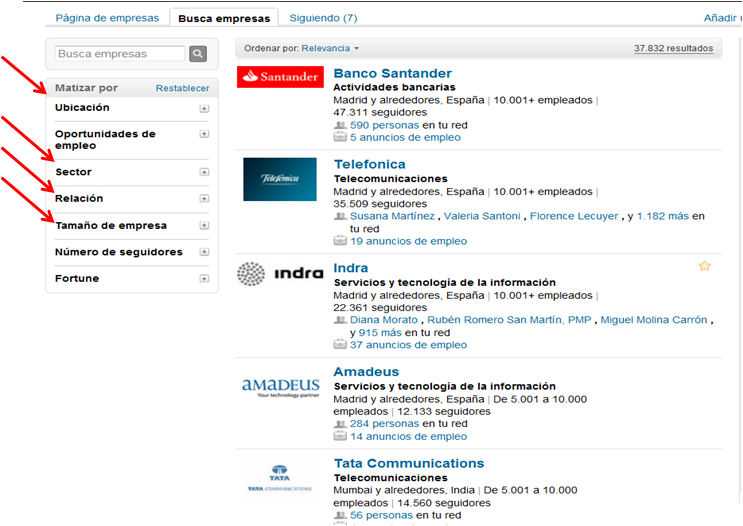
Task: Click the Añadir link at top right
Action: [x=722, y=18]
